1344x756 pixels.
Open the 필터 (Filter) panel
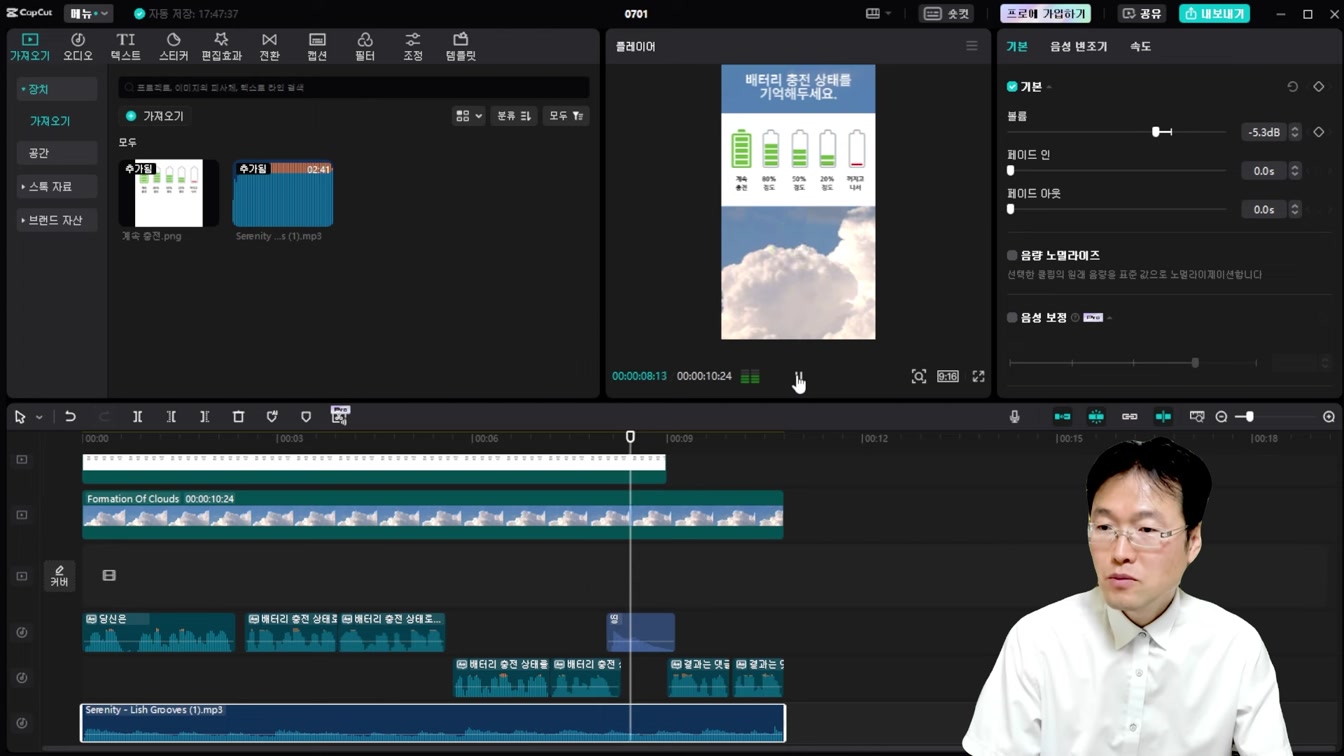(365, 46)
